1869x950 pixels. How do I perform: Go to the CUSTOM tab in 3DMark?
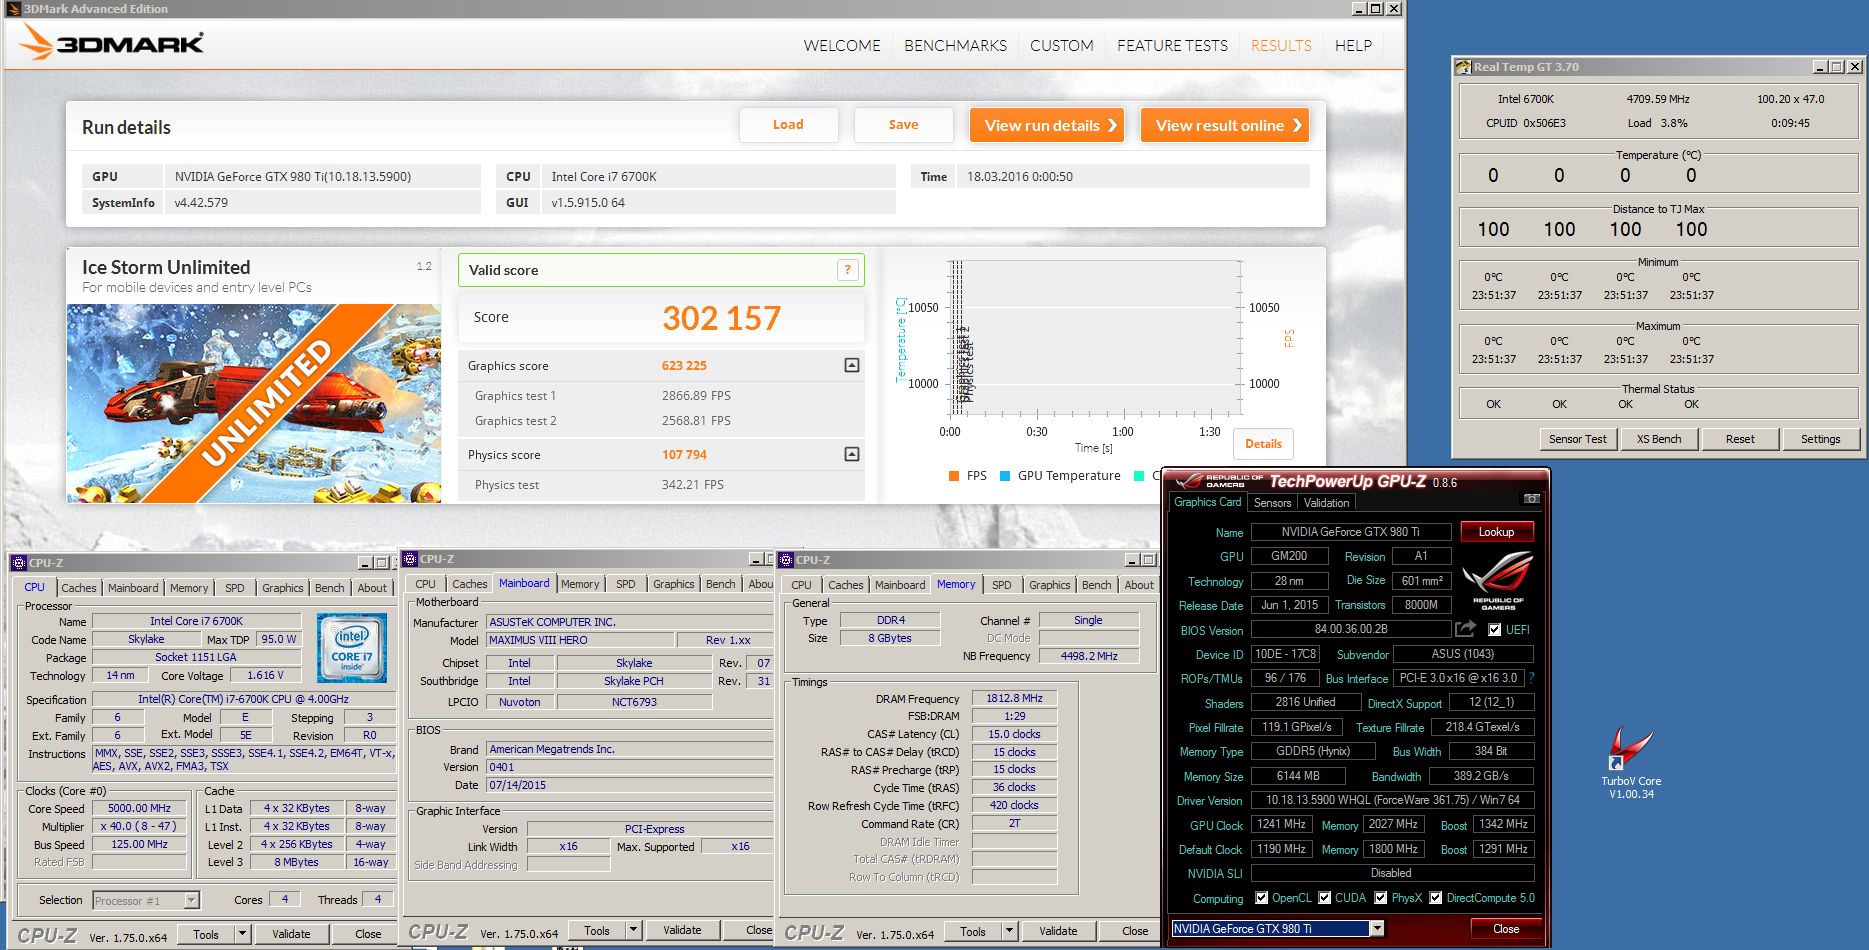point(1061,45)
